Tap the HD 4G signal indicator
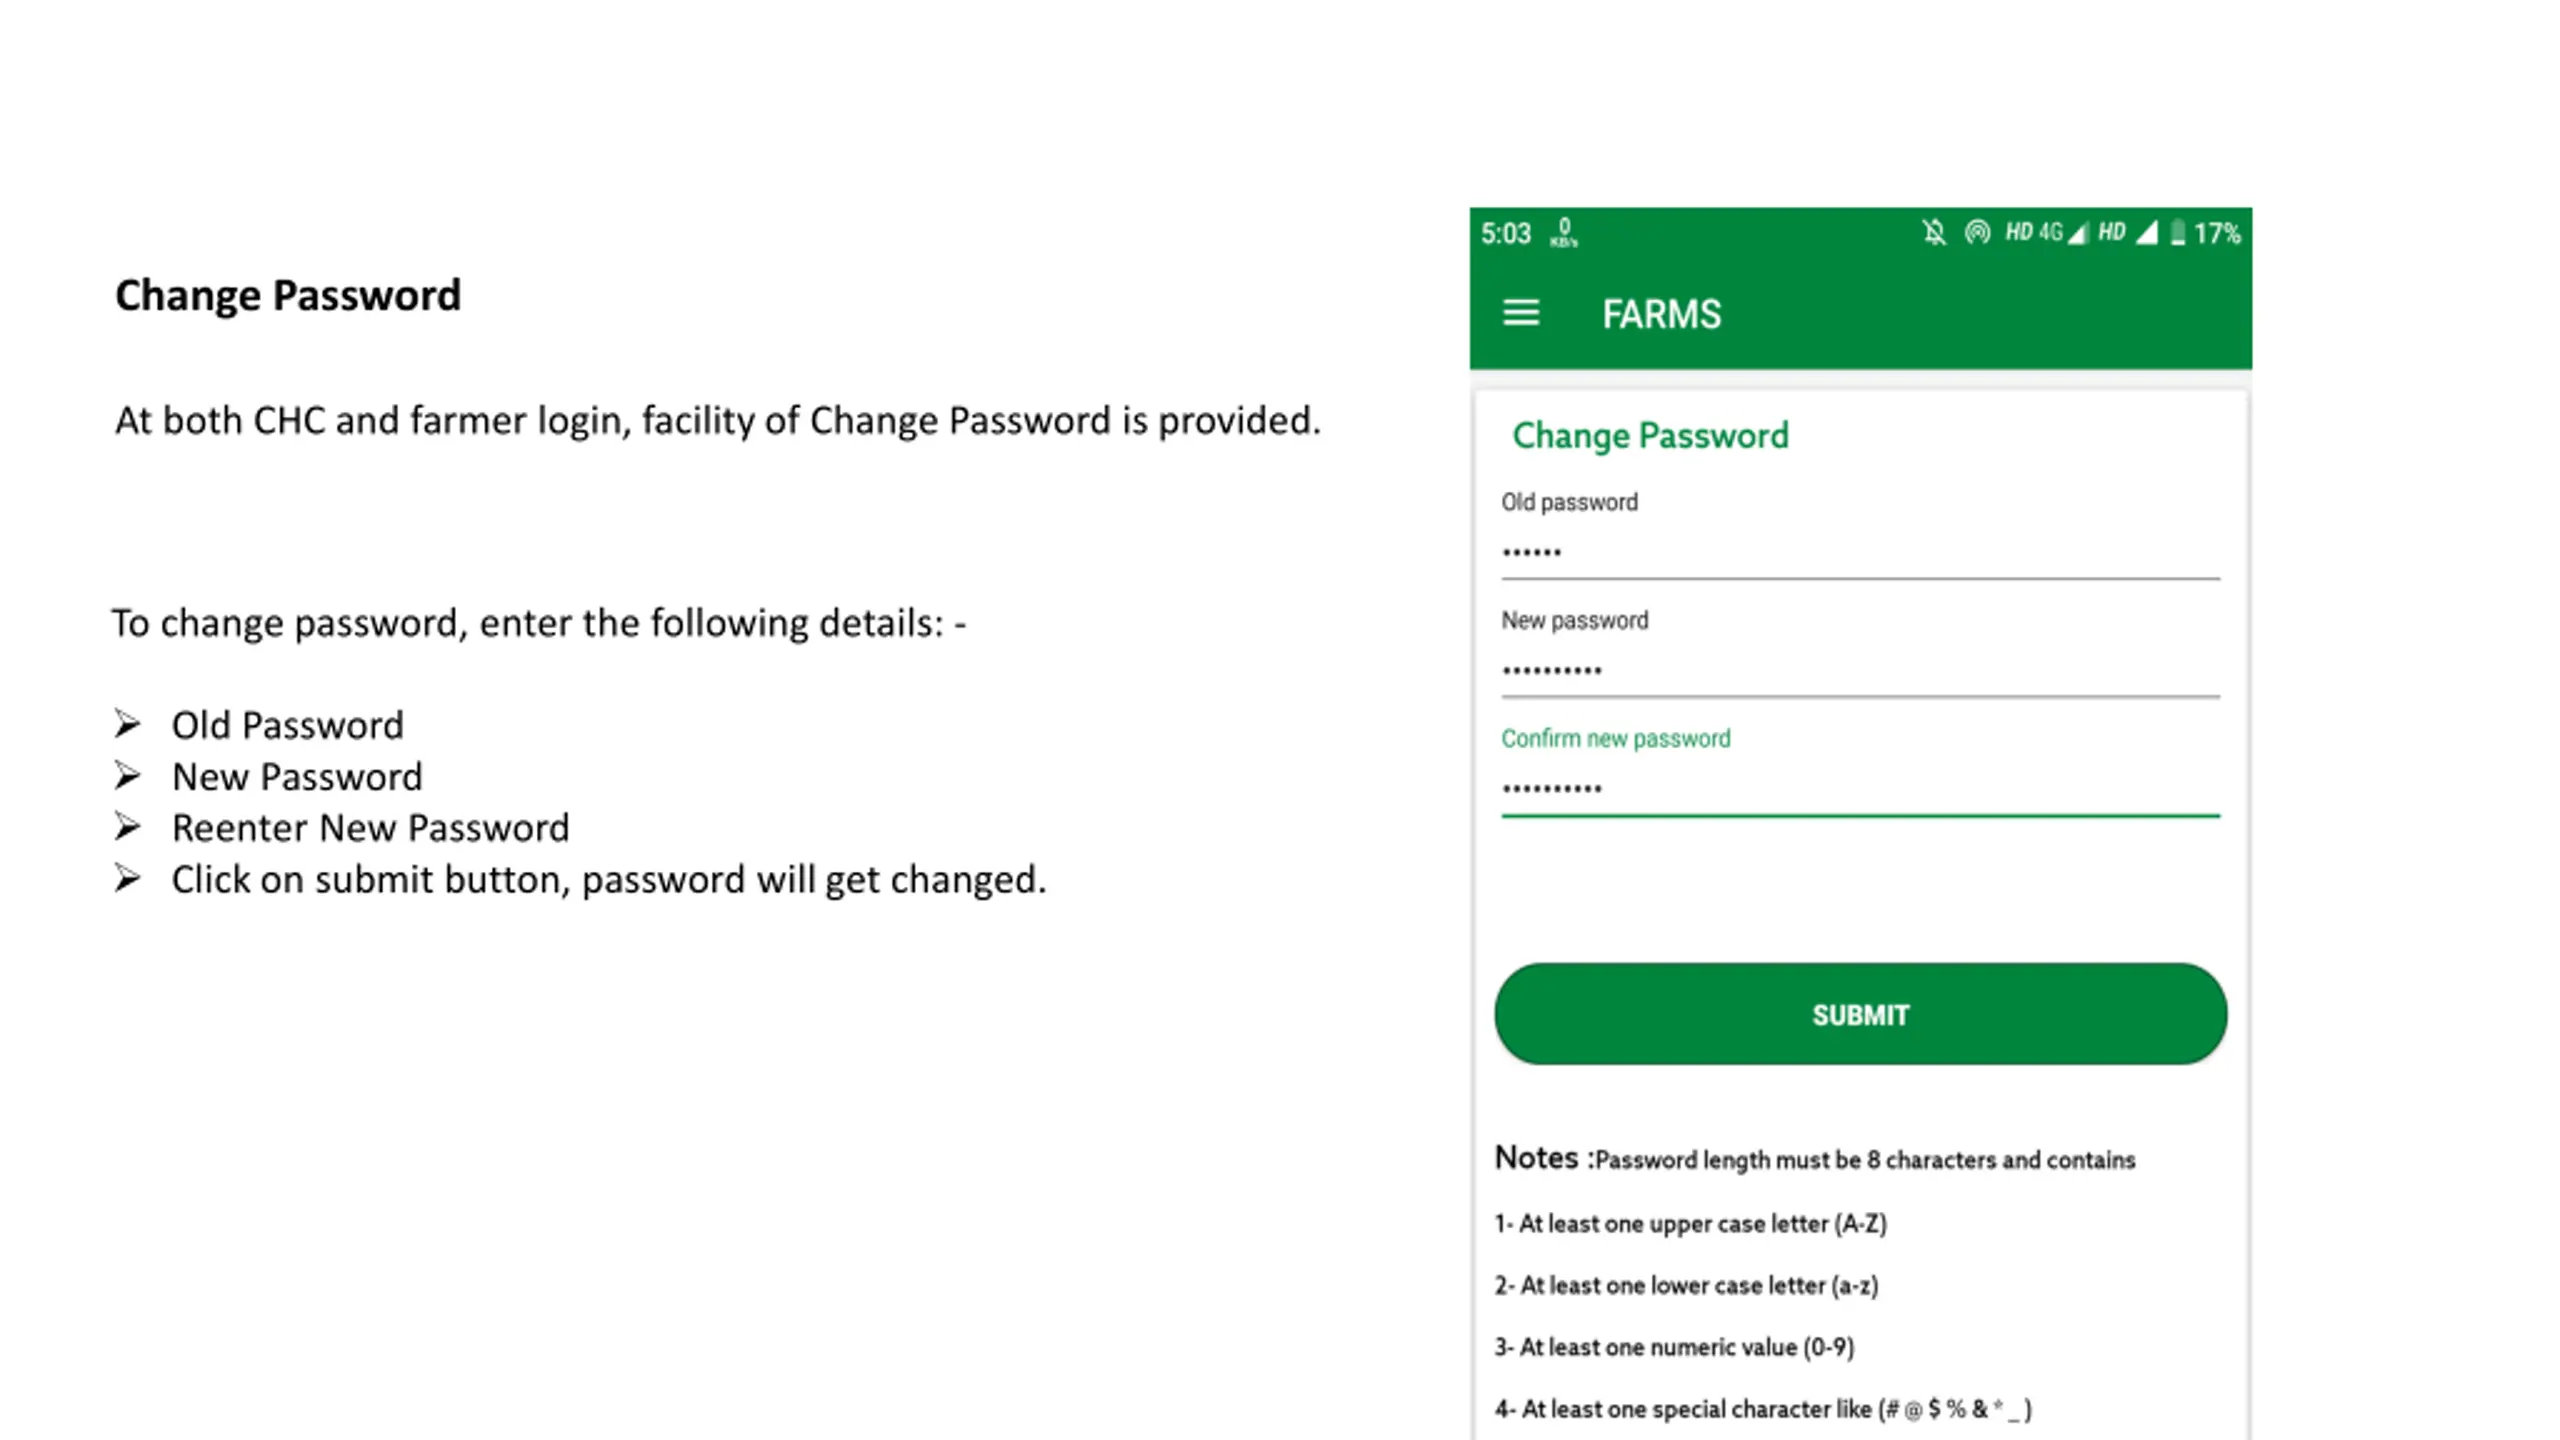The width and height of the screenshot is (2560, 1440). coord(2047,233)
